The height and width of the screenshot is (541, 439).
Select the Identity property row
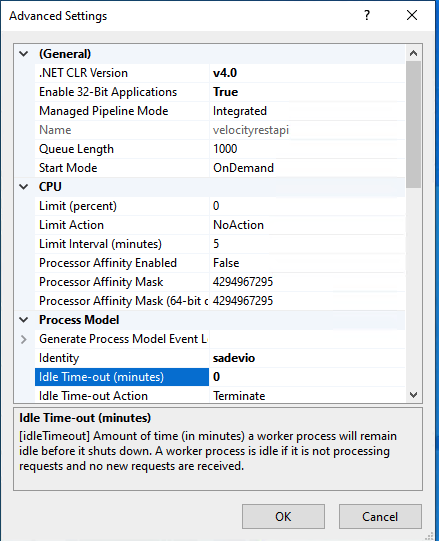click(x=220, y=358)
